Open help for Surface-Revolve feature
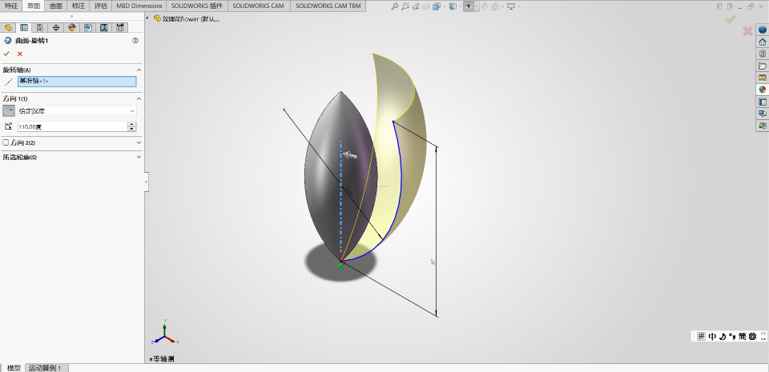Image resolution: width=769 pixels, height=372 pixels. [x=135, y=41]
